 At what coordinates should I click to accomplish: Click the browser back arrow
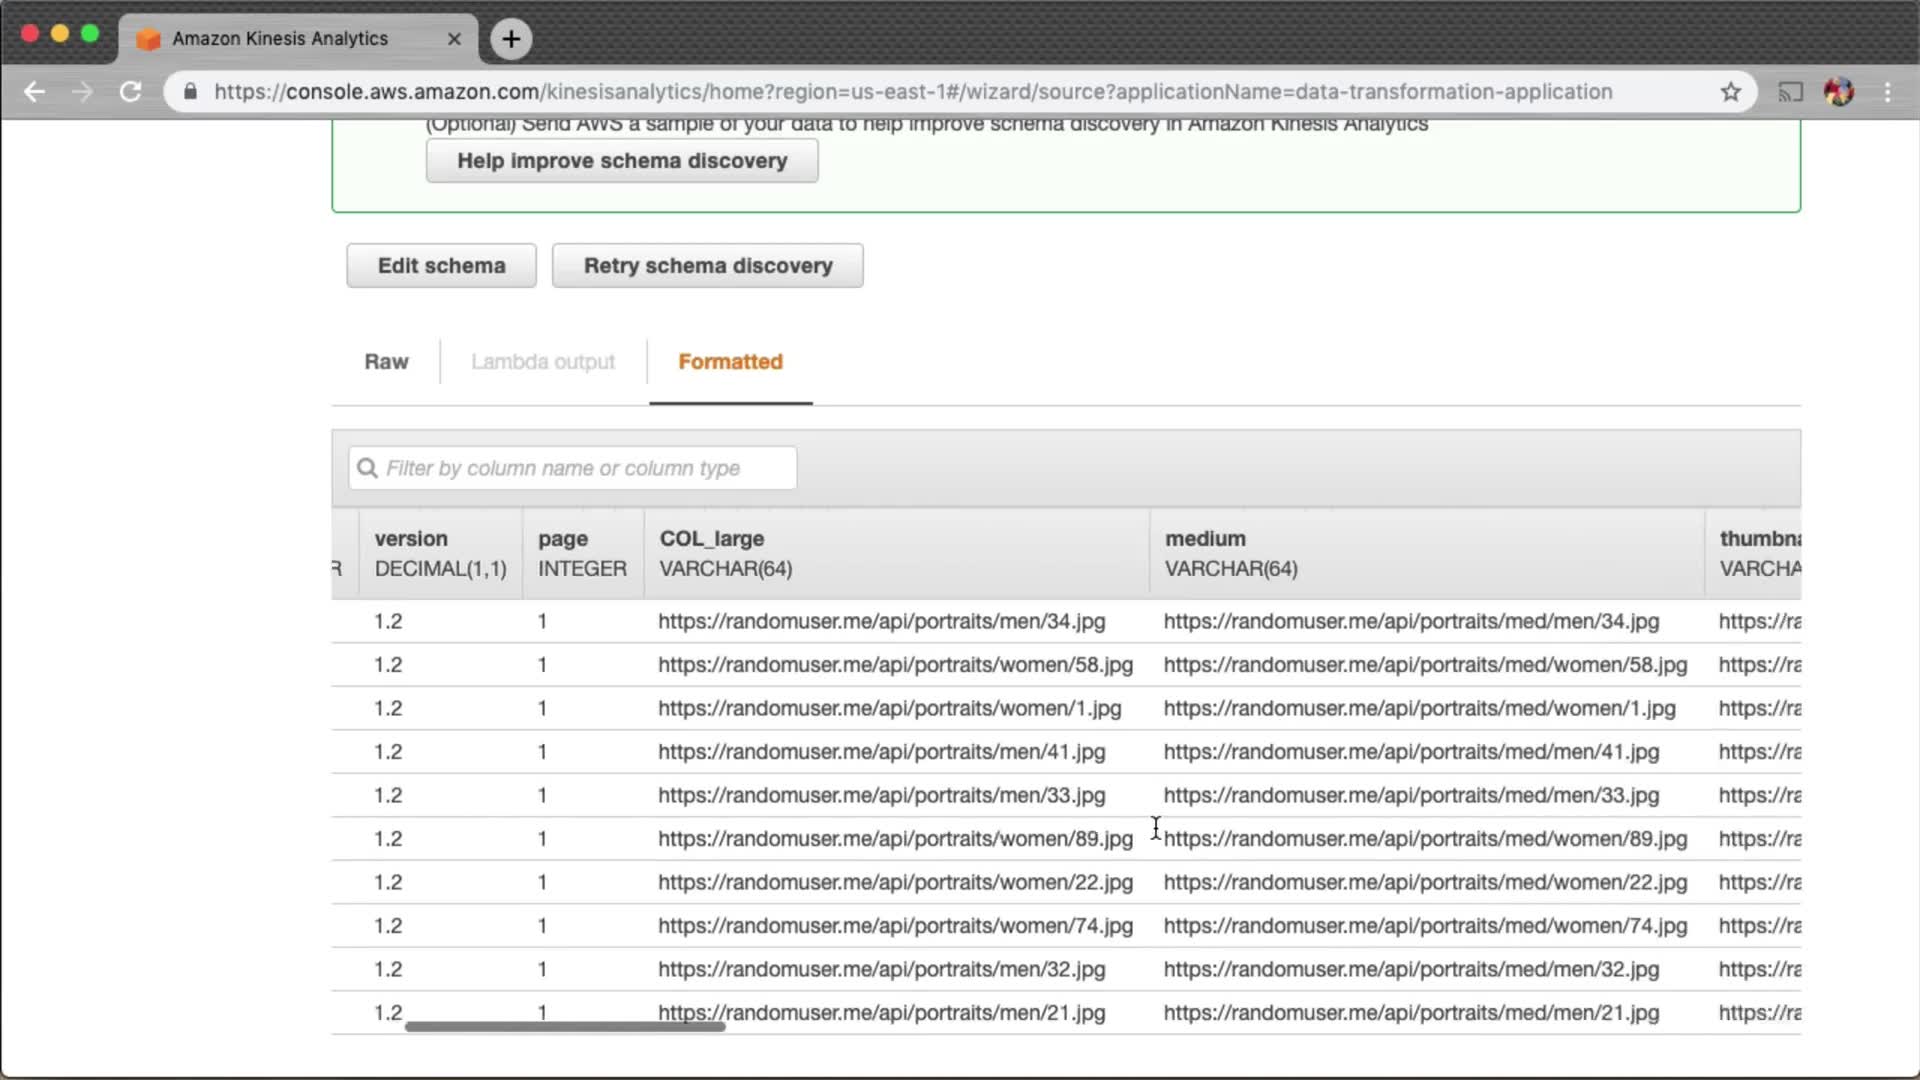(x=34, y=92)
